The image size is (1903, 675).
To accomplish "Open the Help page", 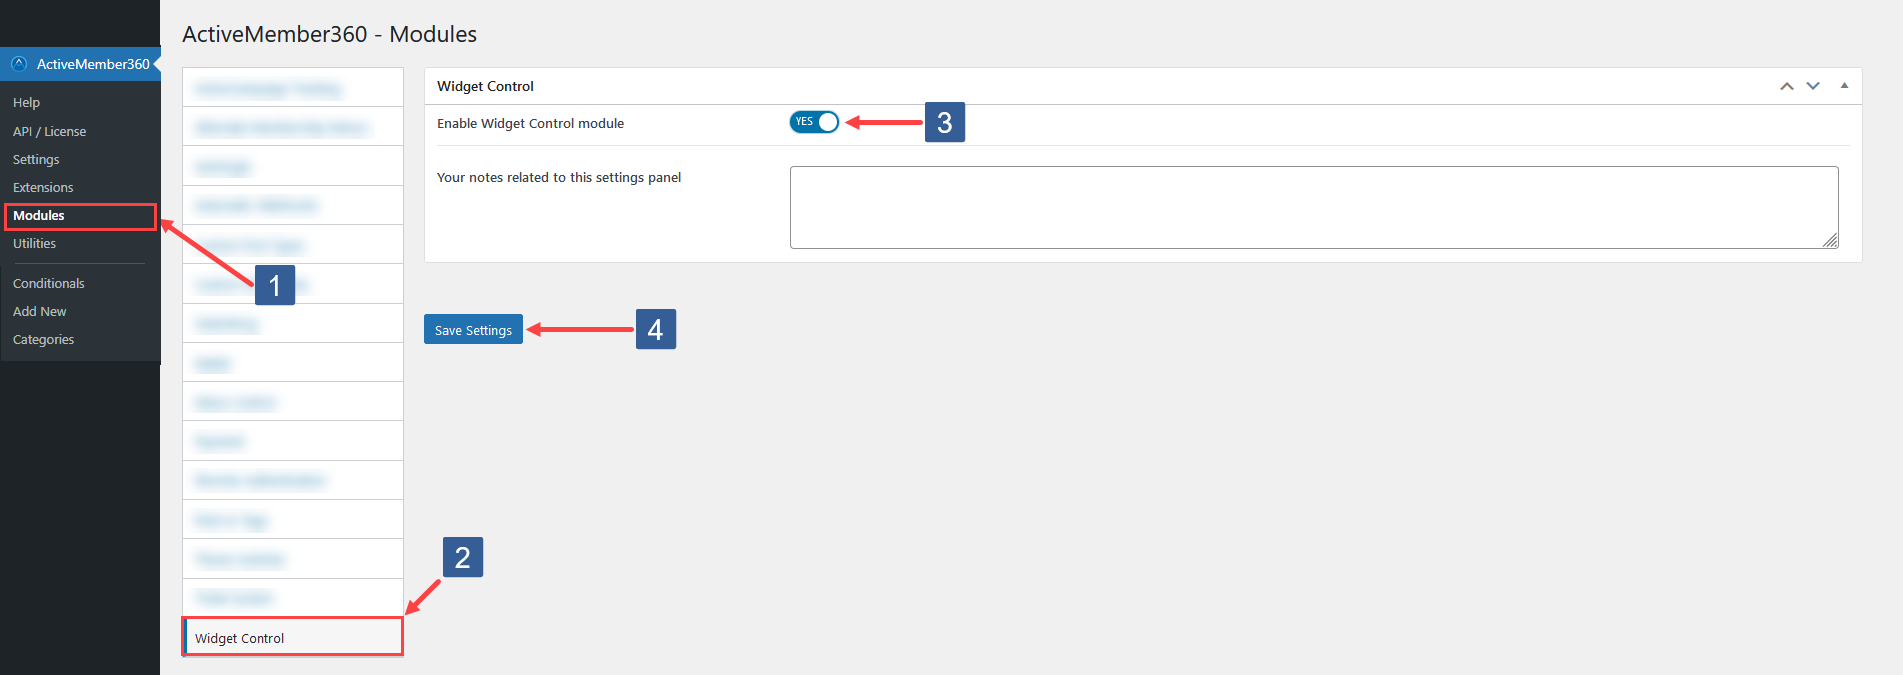I will (25, 102).
